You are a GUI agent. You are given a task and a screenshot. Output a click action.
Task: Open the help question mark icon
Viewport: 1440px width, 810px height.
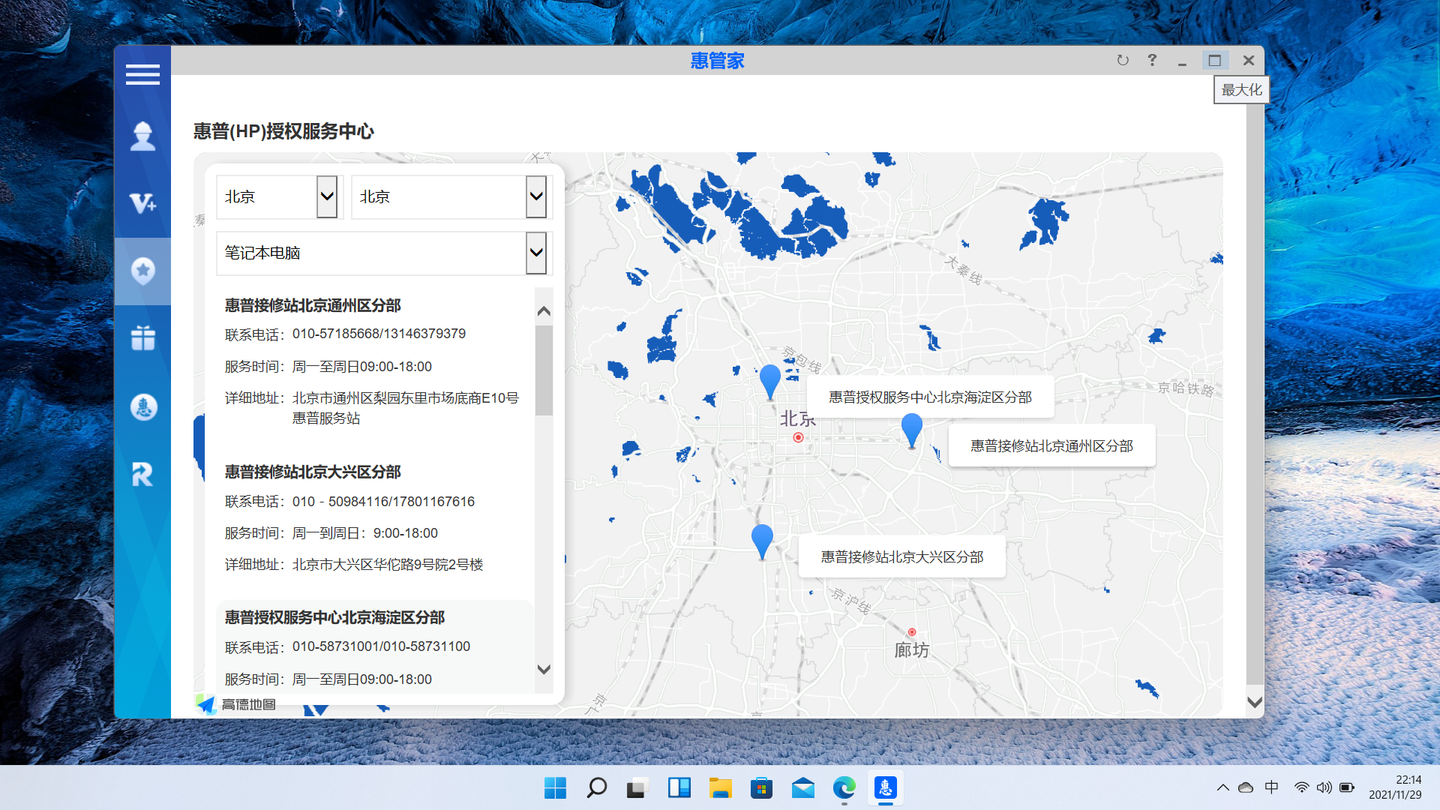click(x=1152, y=60)
